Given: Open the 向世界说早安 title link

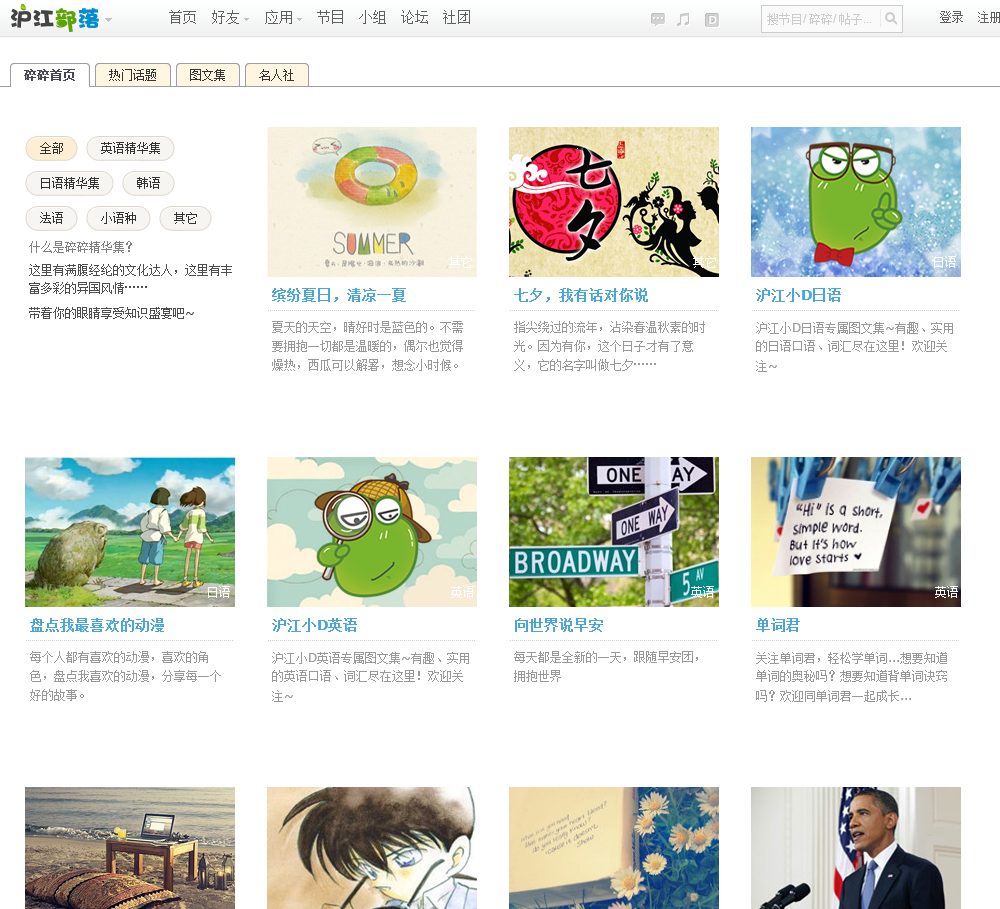Looking at the screenshot, I should click(x=559, y=625).
